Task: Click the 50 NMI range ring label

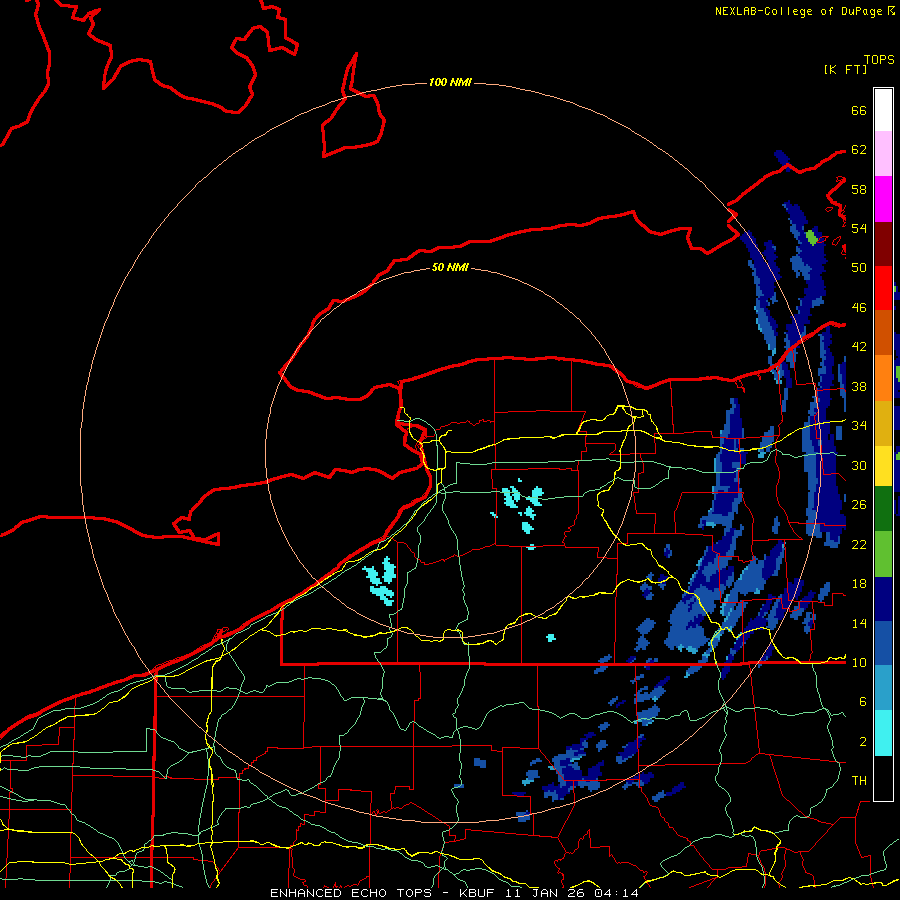Action: click(450, 267)
